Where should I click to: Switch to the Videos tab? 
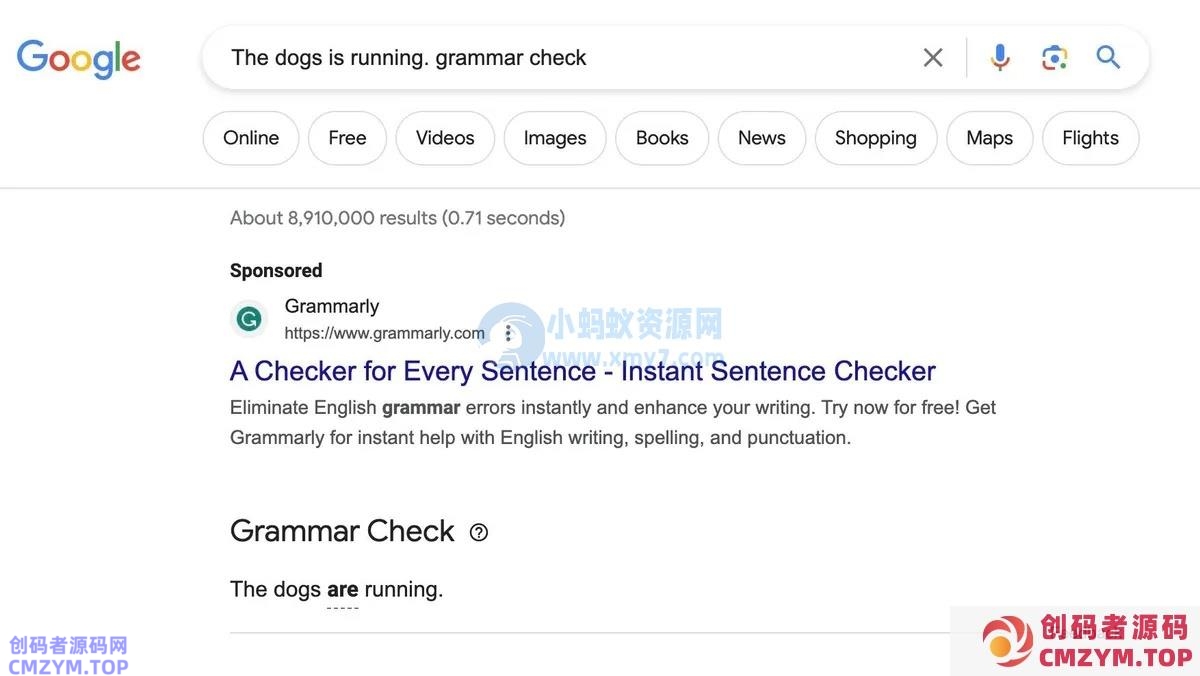(x=445, y=138)
